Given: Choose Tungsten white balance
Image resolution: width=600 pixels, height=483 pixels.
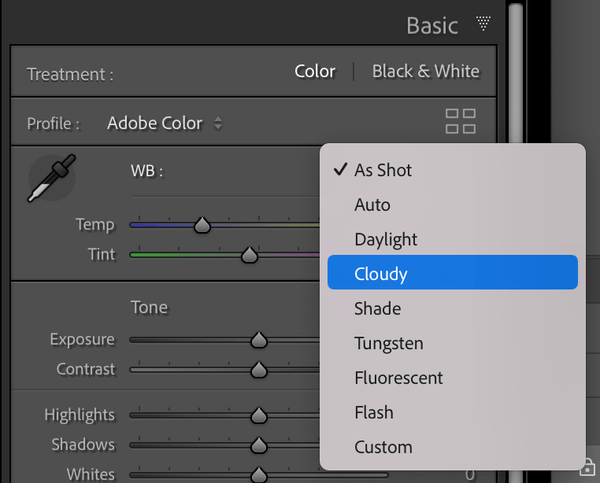Looking at the screenshot, I should pyautogui.click(x=453, y=343).
